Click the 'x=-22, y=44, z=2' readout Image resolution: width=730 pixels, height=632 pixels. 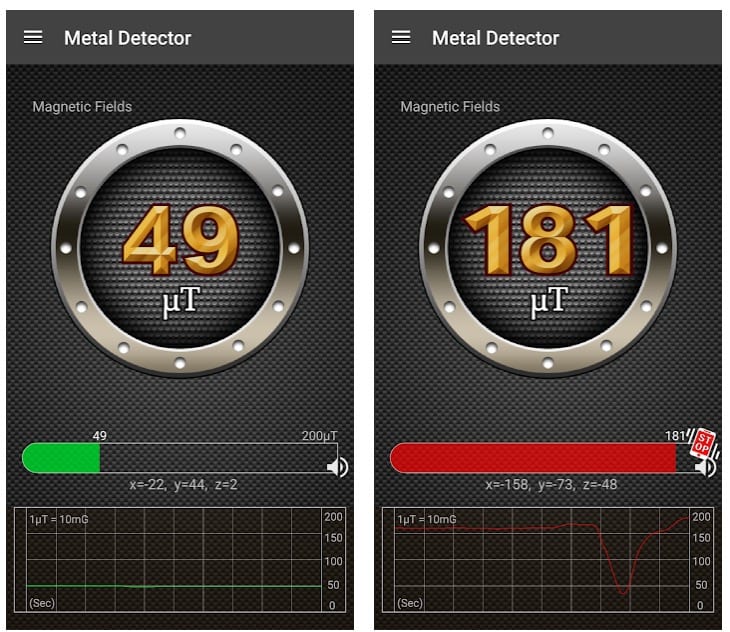(x=183, y=485)
